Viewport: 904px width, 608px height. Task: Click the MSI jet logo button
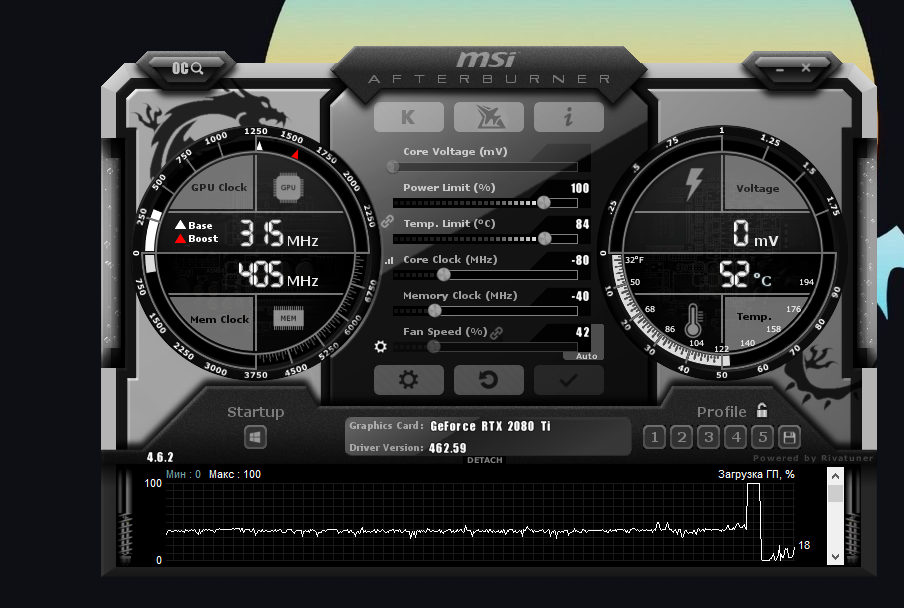[489, 117]
